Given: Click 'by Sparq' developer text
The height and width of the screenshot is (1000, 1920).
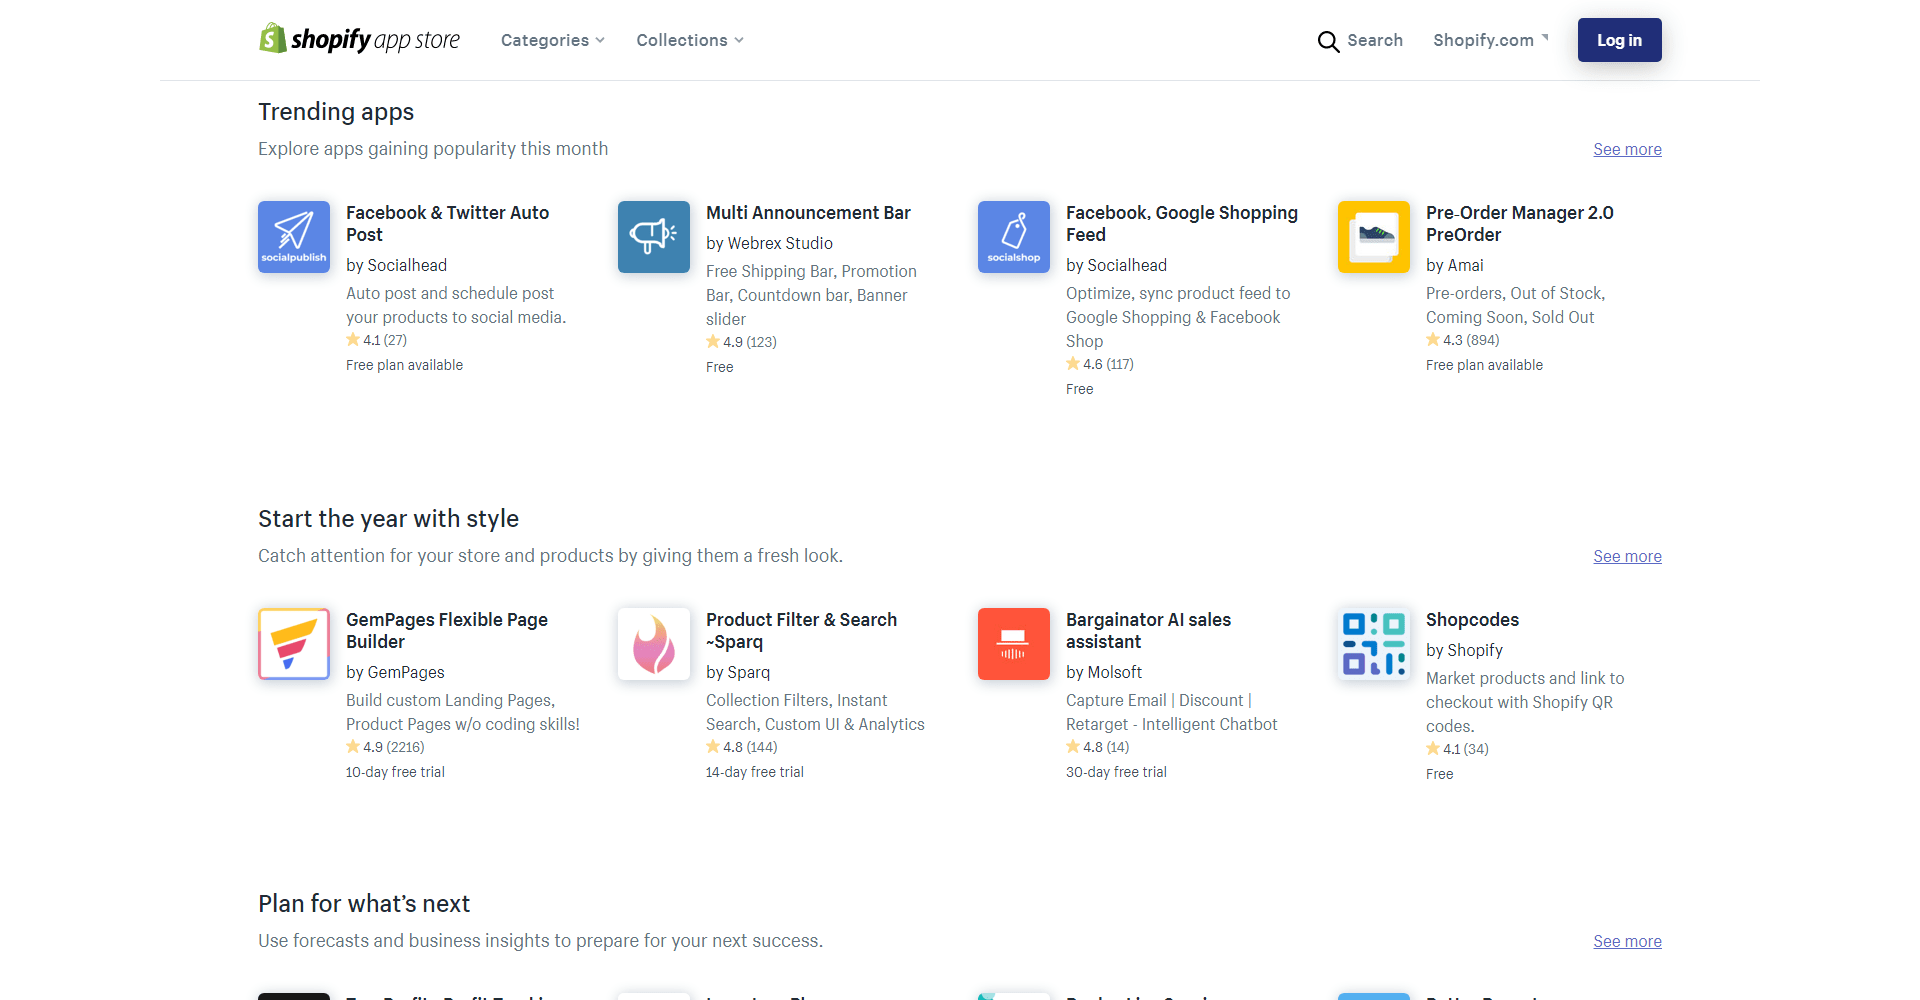Looking at the screenshot, I should 738,672.
